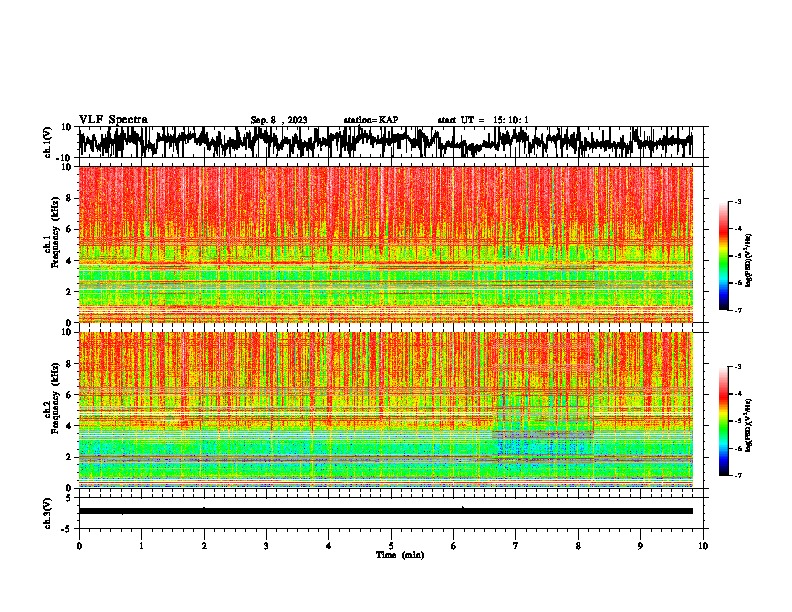Click the '2' kHz tick of ch.2 spectrogram
This screenshot has height=612, width=792.
point(70,457)
